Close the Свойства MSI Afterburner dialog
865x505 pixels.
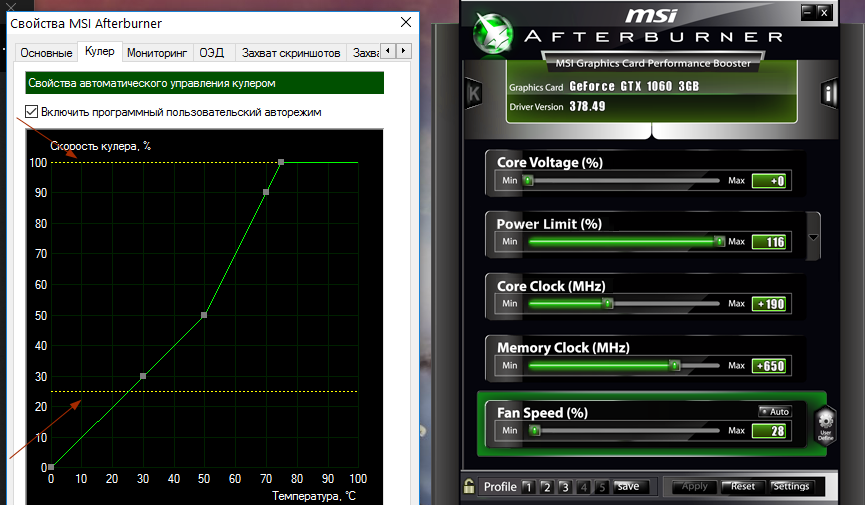(x=406, y=22)
